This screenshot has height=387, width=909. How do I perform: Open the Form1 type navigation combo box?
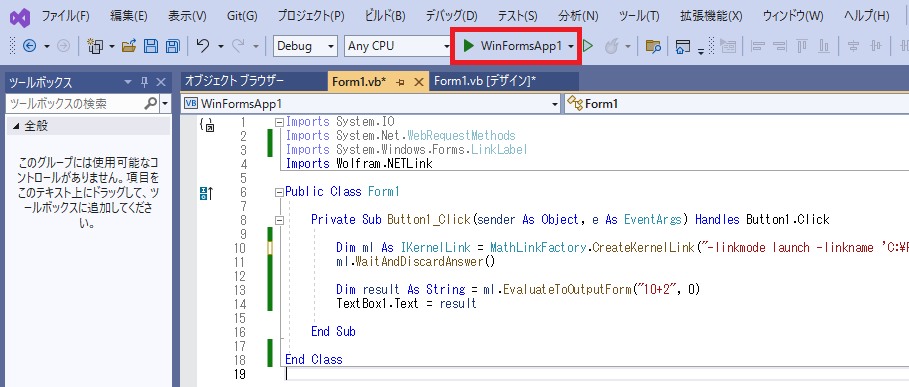coord(736,104)
